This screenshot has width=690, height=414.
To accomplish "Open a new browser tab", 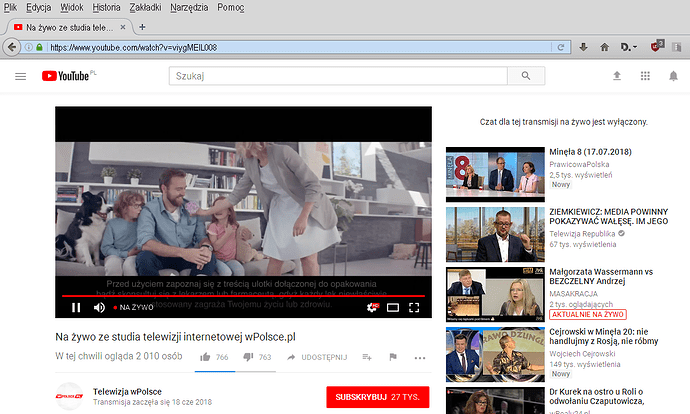I will [x=142, y=27].
